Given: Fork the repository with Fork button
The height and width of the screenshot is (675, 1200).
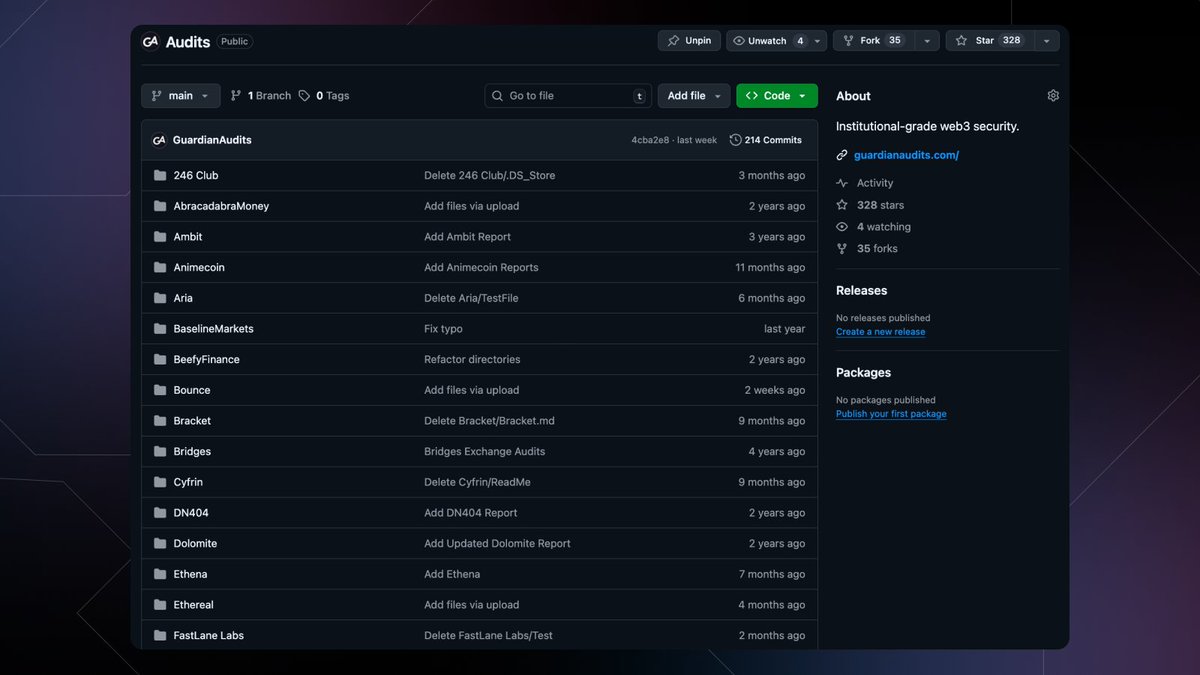Looking at the screenshot, I should tap(874, 41).
